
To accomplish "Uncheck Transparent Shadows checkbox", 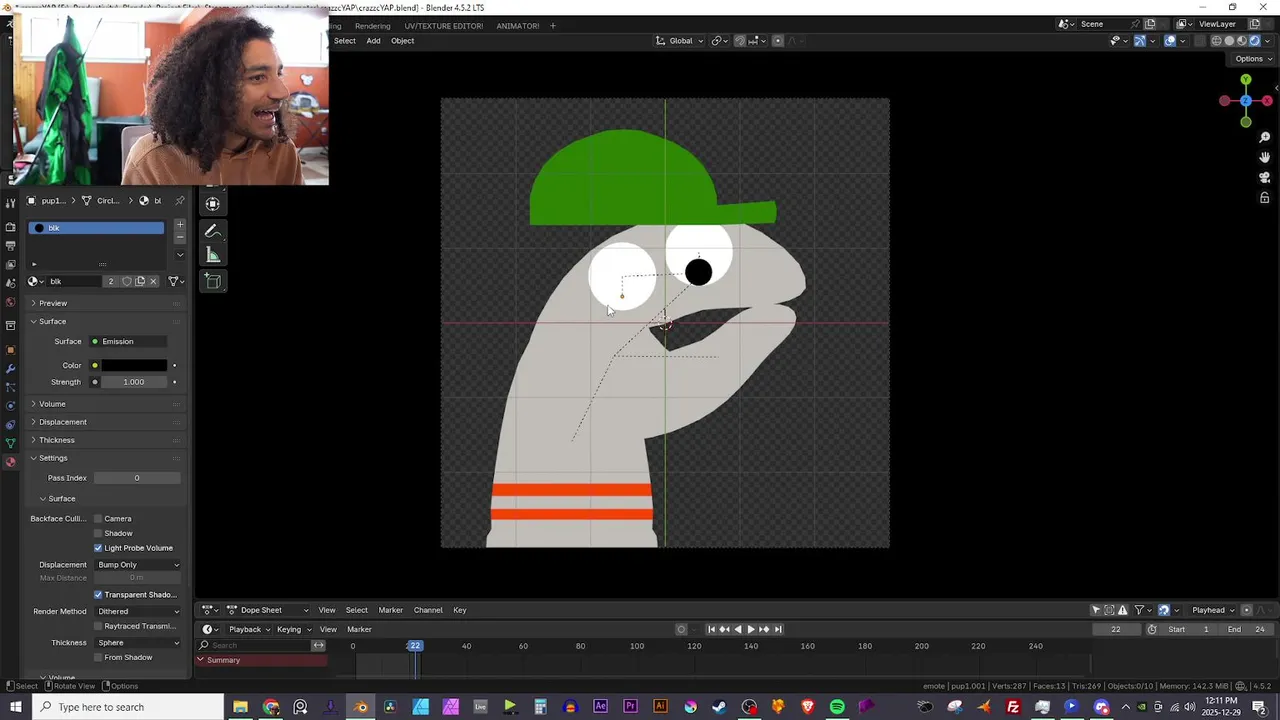I will click(98, 595).
